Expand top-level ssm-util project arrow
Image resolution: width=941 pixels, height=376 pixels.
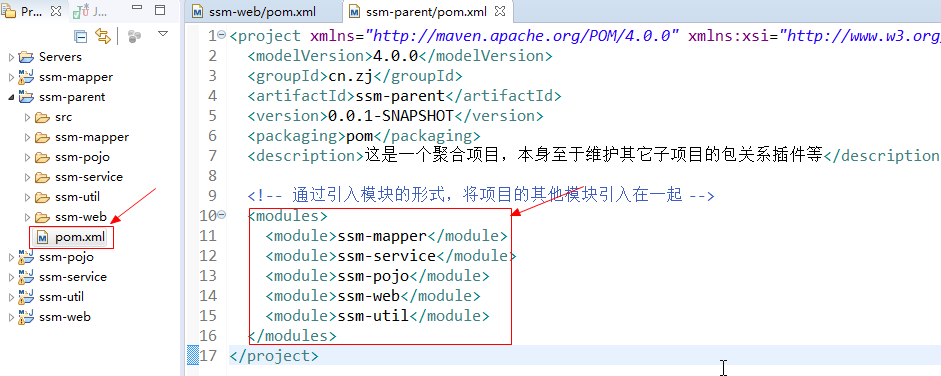pos(11,297)
